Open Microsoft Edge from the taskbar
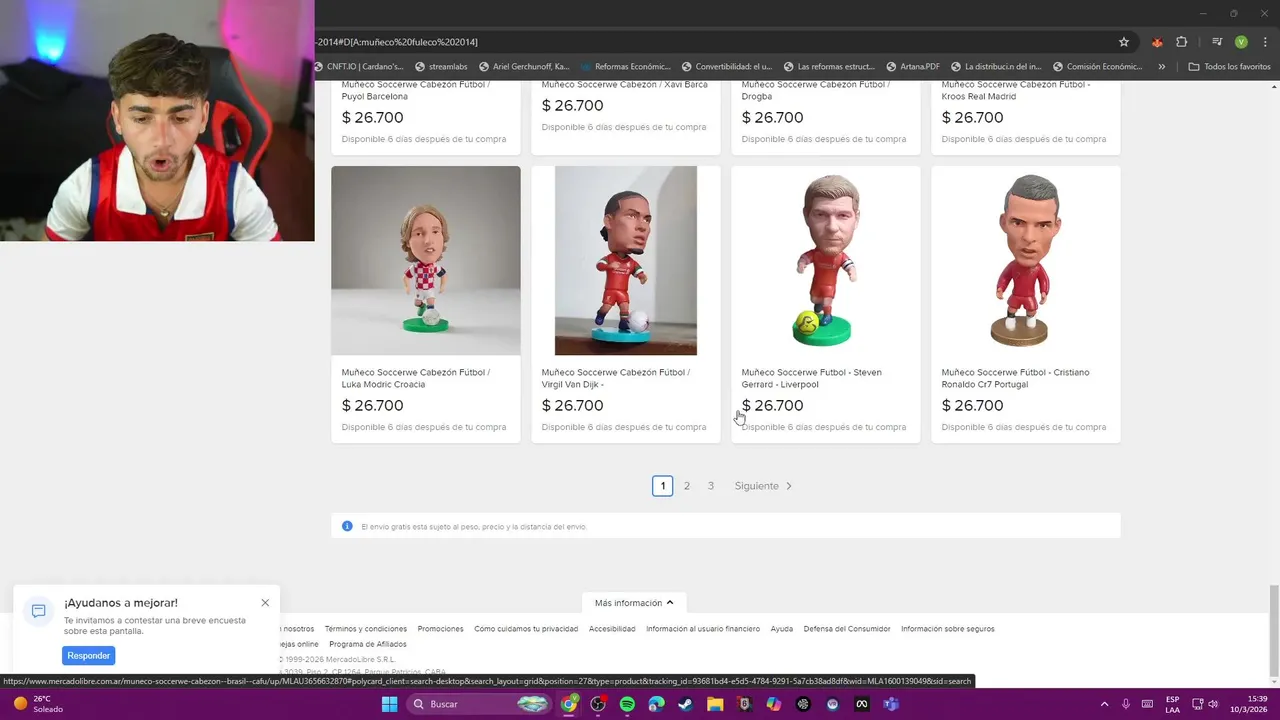This screenshot has height=720, width=1280. pos(656,704)
